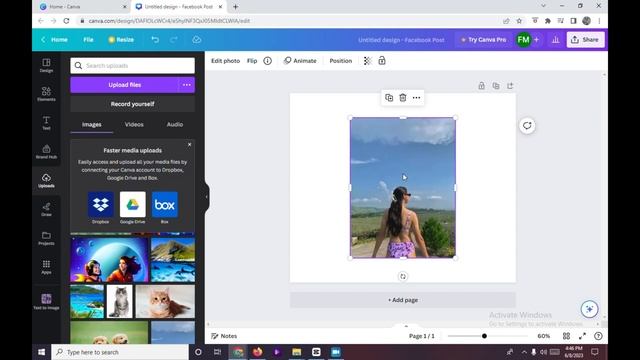Click the Redo arrow
The height and width of the screenshot is (360, 640).
coord(174,40)
